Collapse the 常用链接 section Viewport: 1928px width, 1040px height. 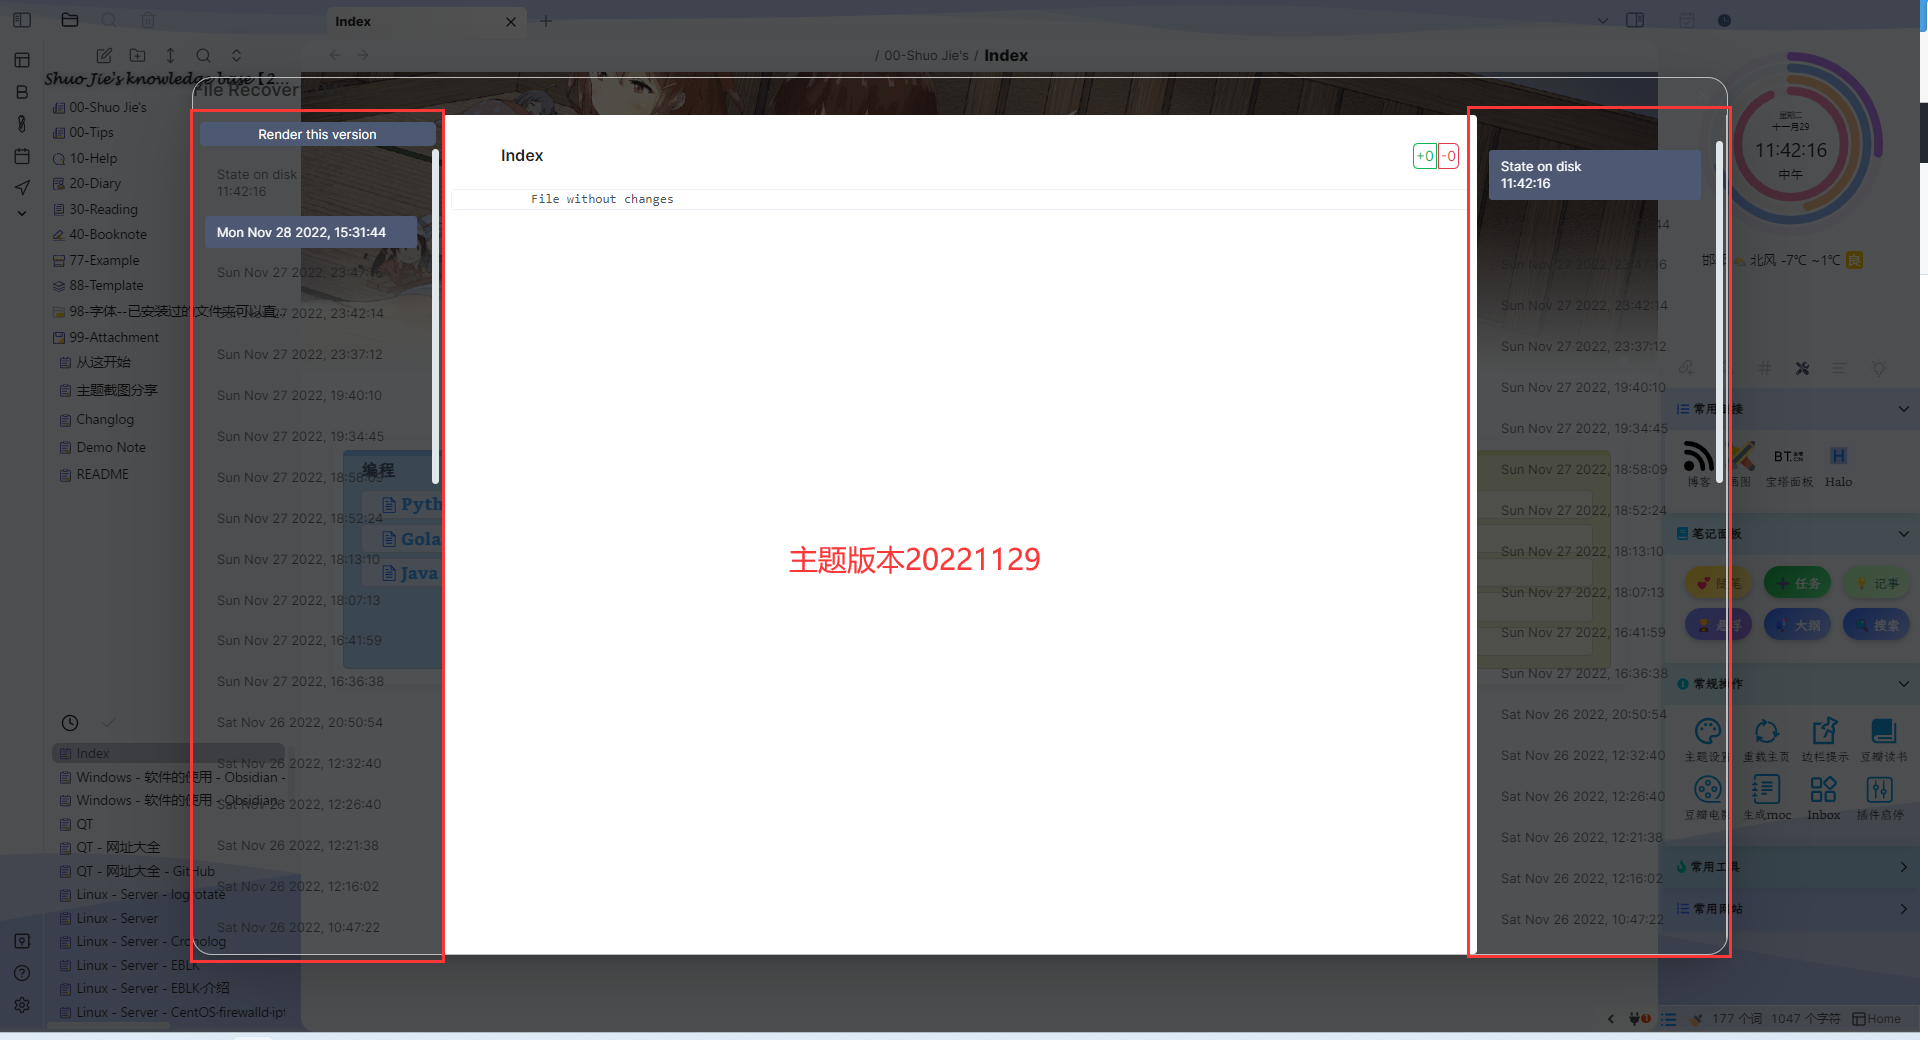(1903, 409)
